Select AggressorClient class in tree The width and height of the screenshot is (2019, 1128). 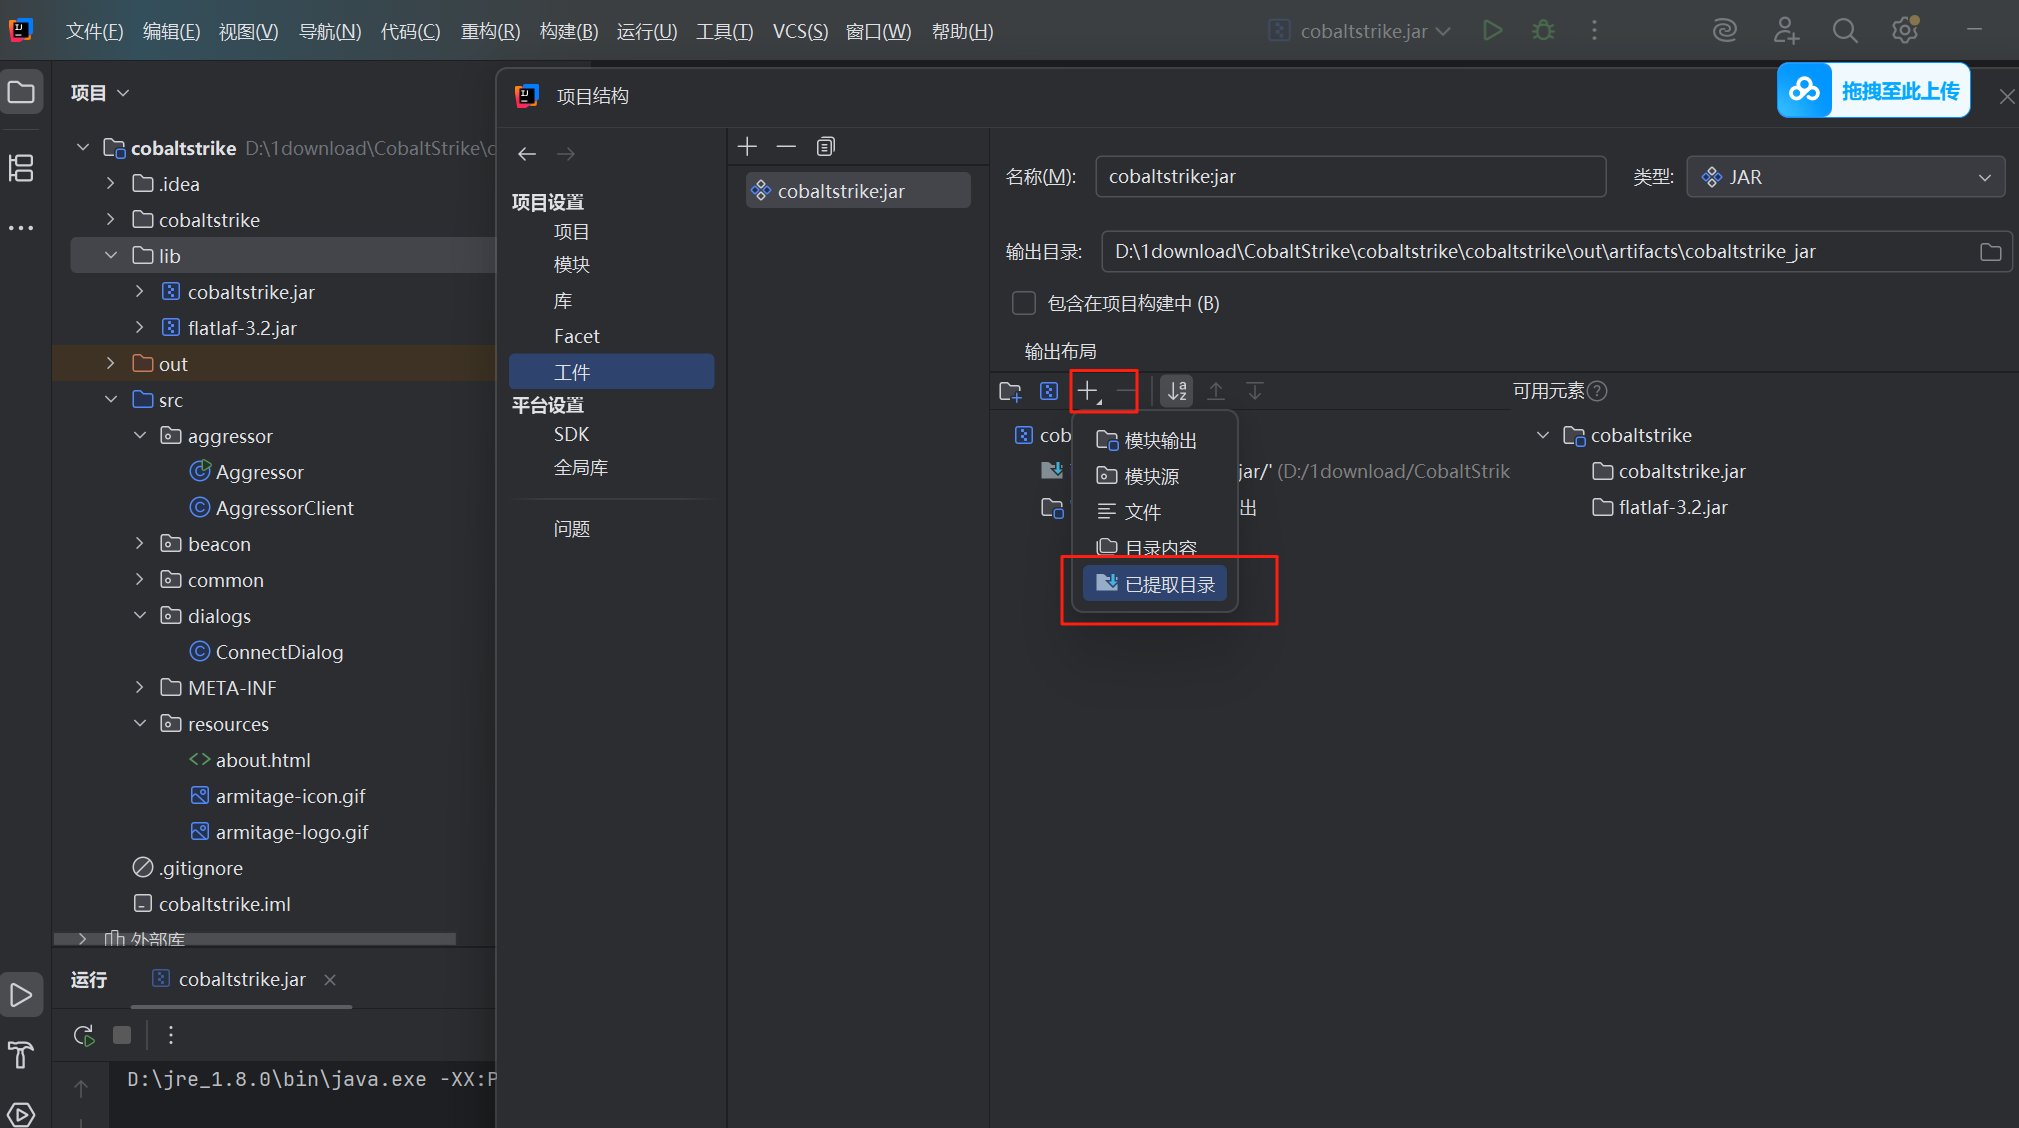pyautogui.click(x=272, y=508)
